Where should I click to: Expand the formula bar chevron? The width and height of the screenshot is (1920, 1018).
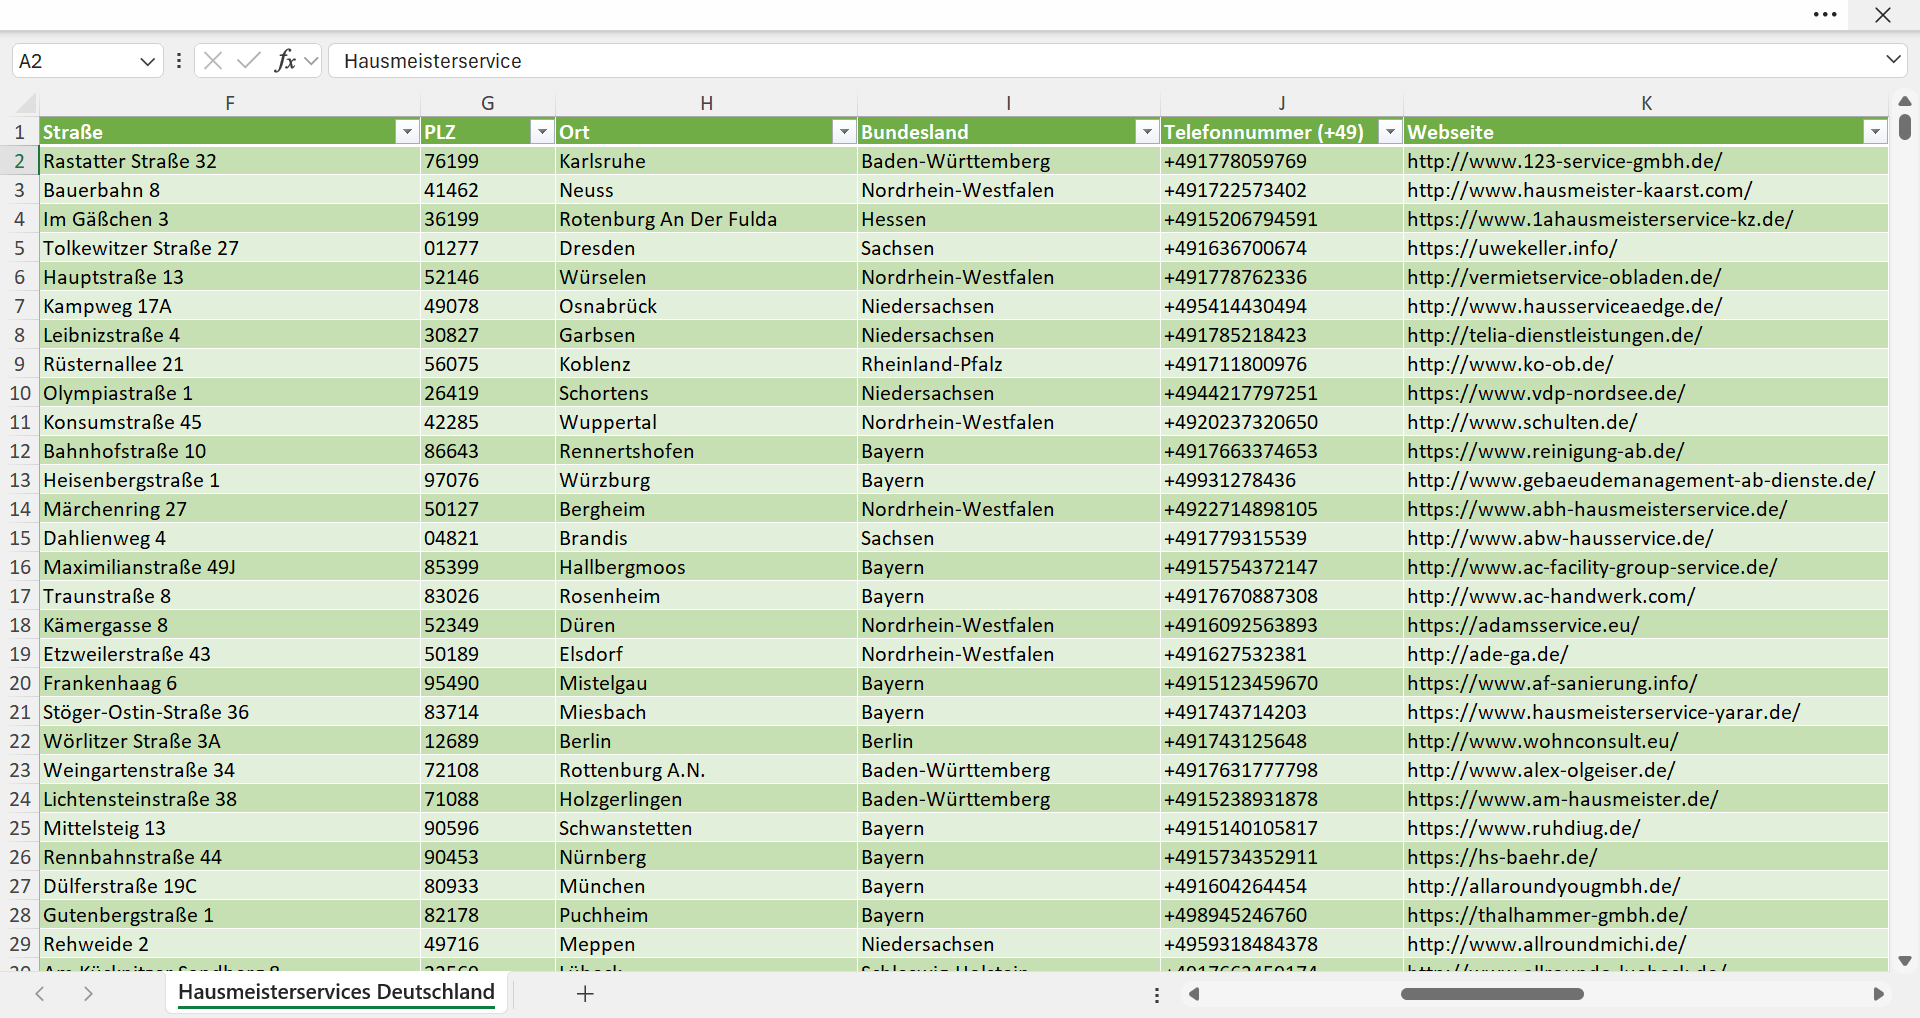pyautogui.click(x=1893, y=60)
